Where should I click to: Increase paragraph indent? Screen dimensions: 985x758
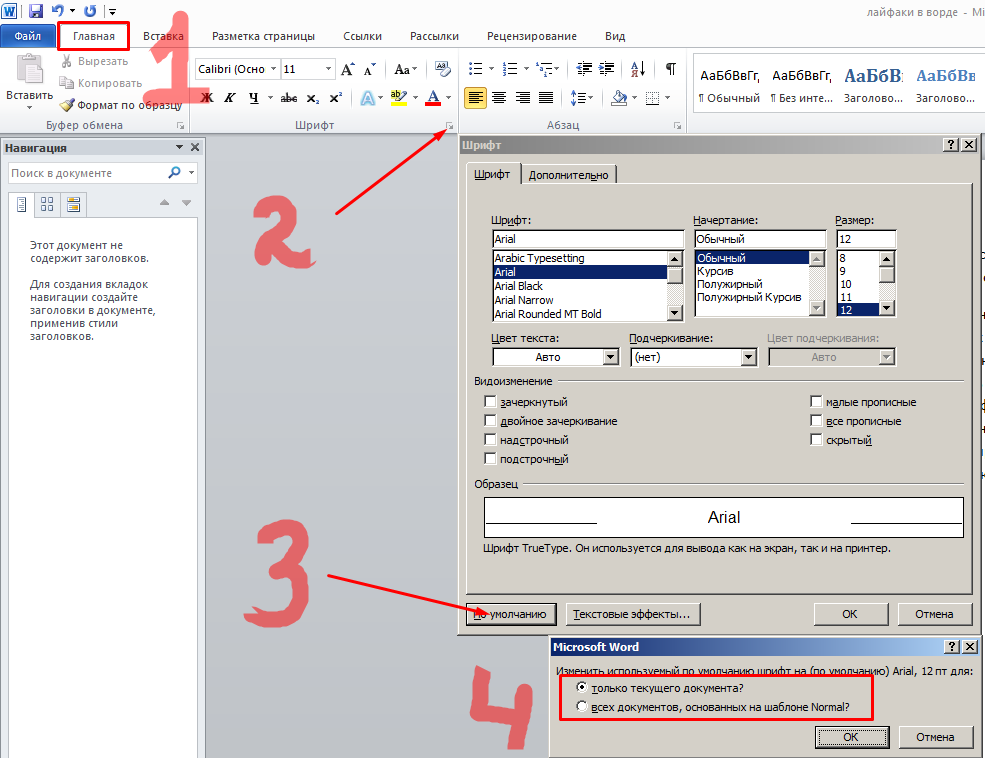coord(606,68)
